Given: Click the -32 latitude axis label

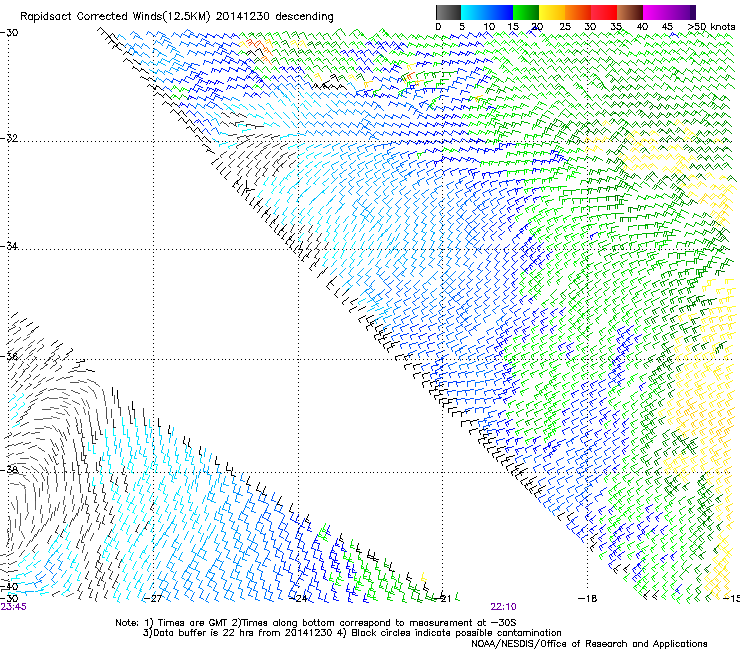Looking at the screenshot, I should pos(9,138).
